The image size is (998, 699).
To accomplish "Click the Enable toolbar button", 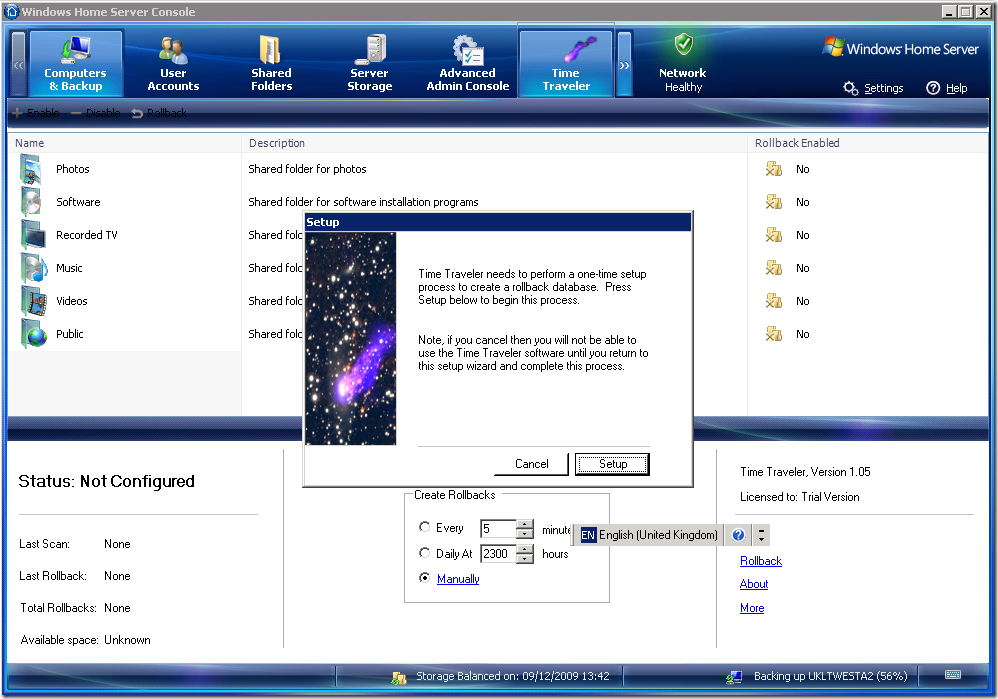I will click(x=36, y=113).
